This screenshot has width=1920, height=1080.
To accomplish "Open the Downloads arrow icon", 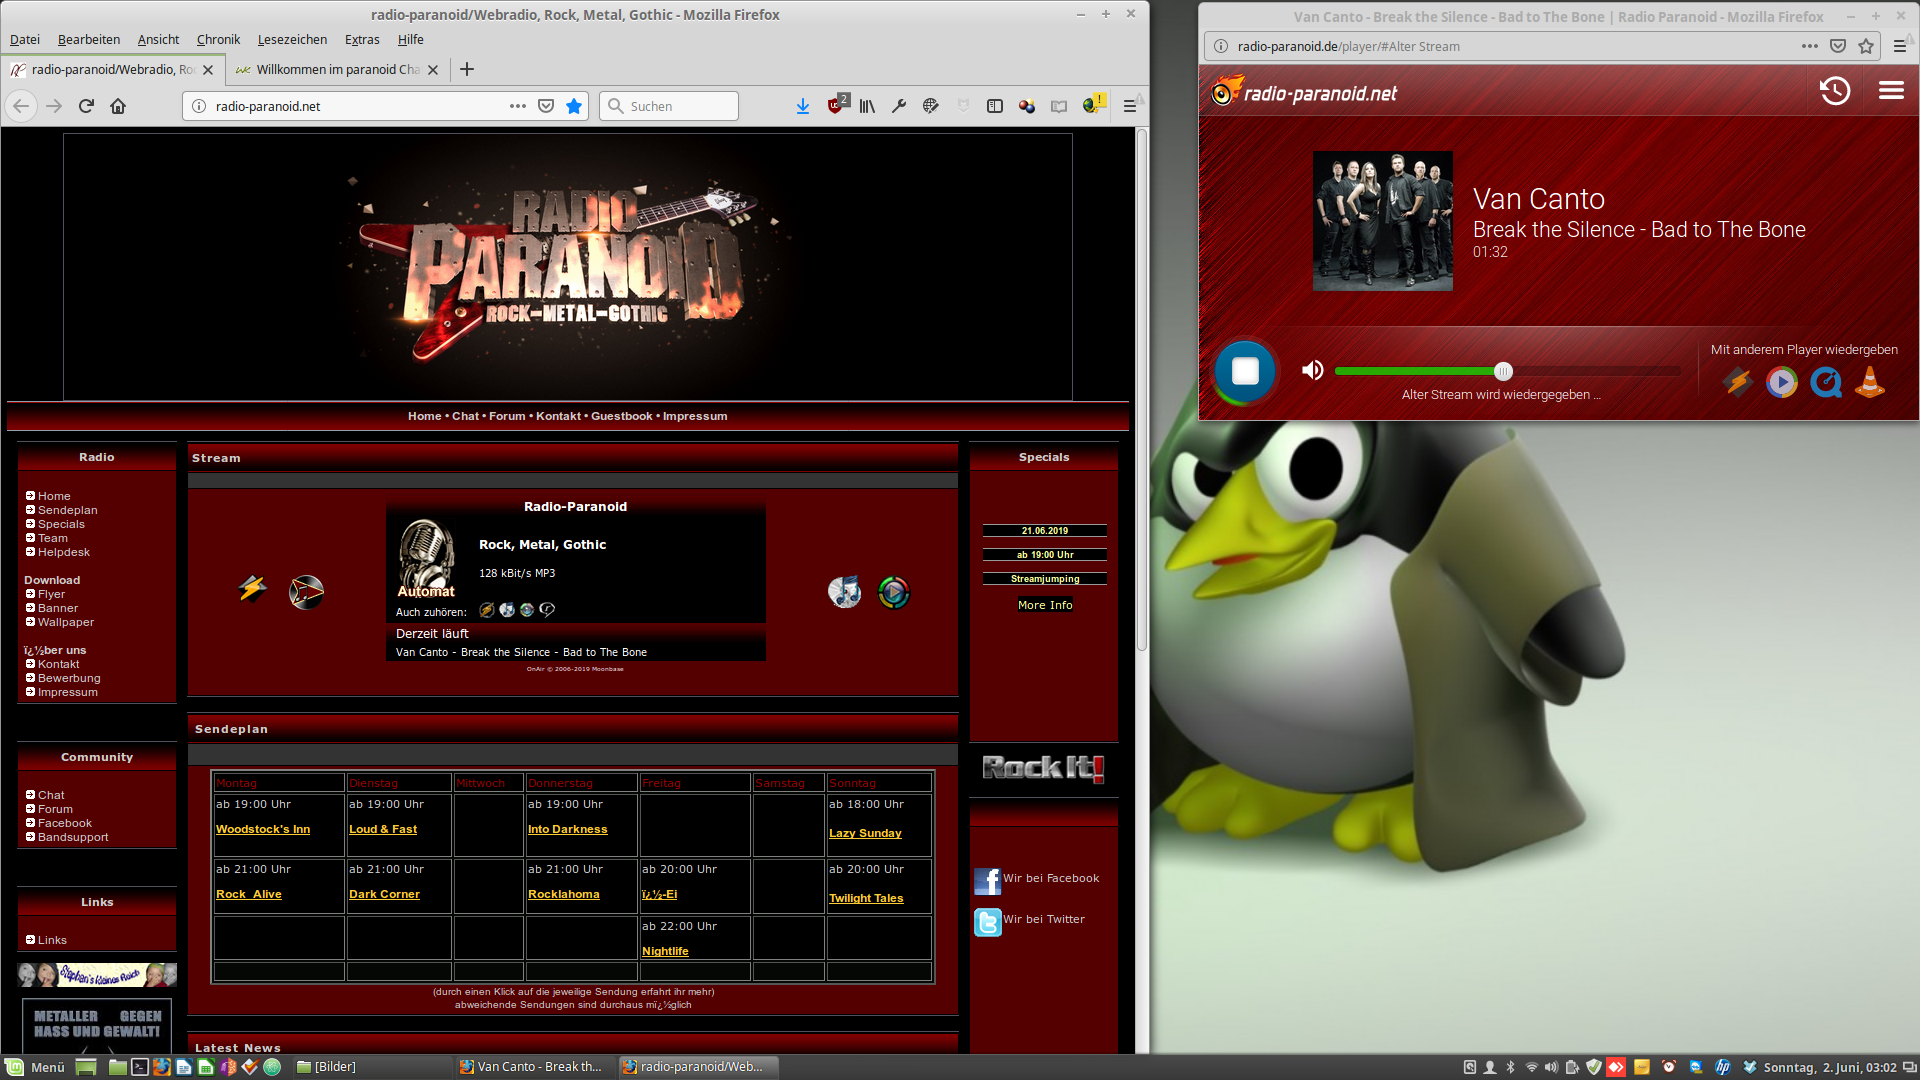I will click(x=803, y=106).
